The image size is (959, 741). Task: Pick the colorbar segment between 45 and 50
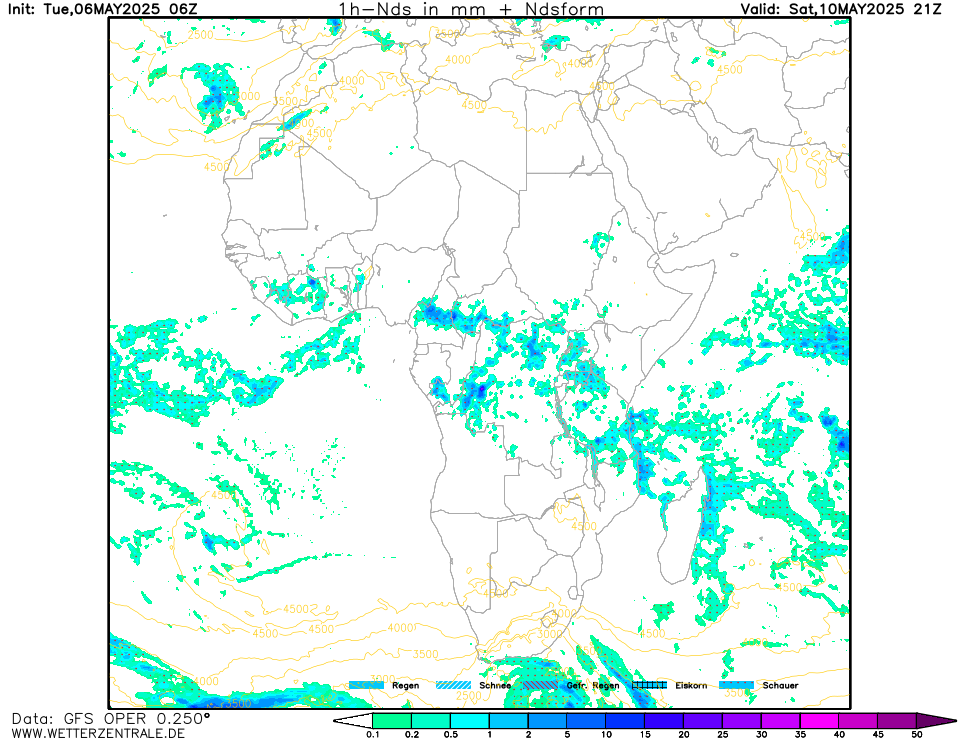click(x=897, y=721)
